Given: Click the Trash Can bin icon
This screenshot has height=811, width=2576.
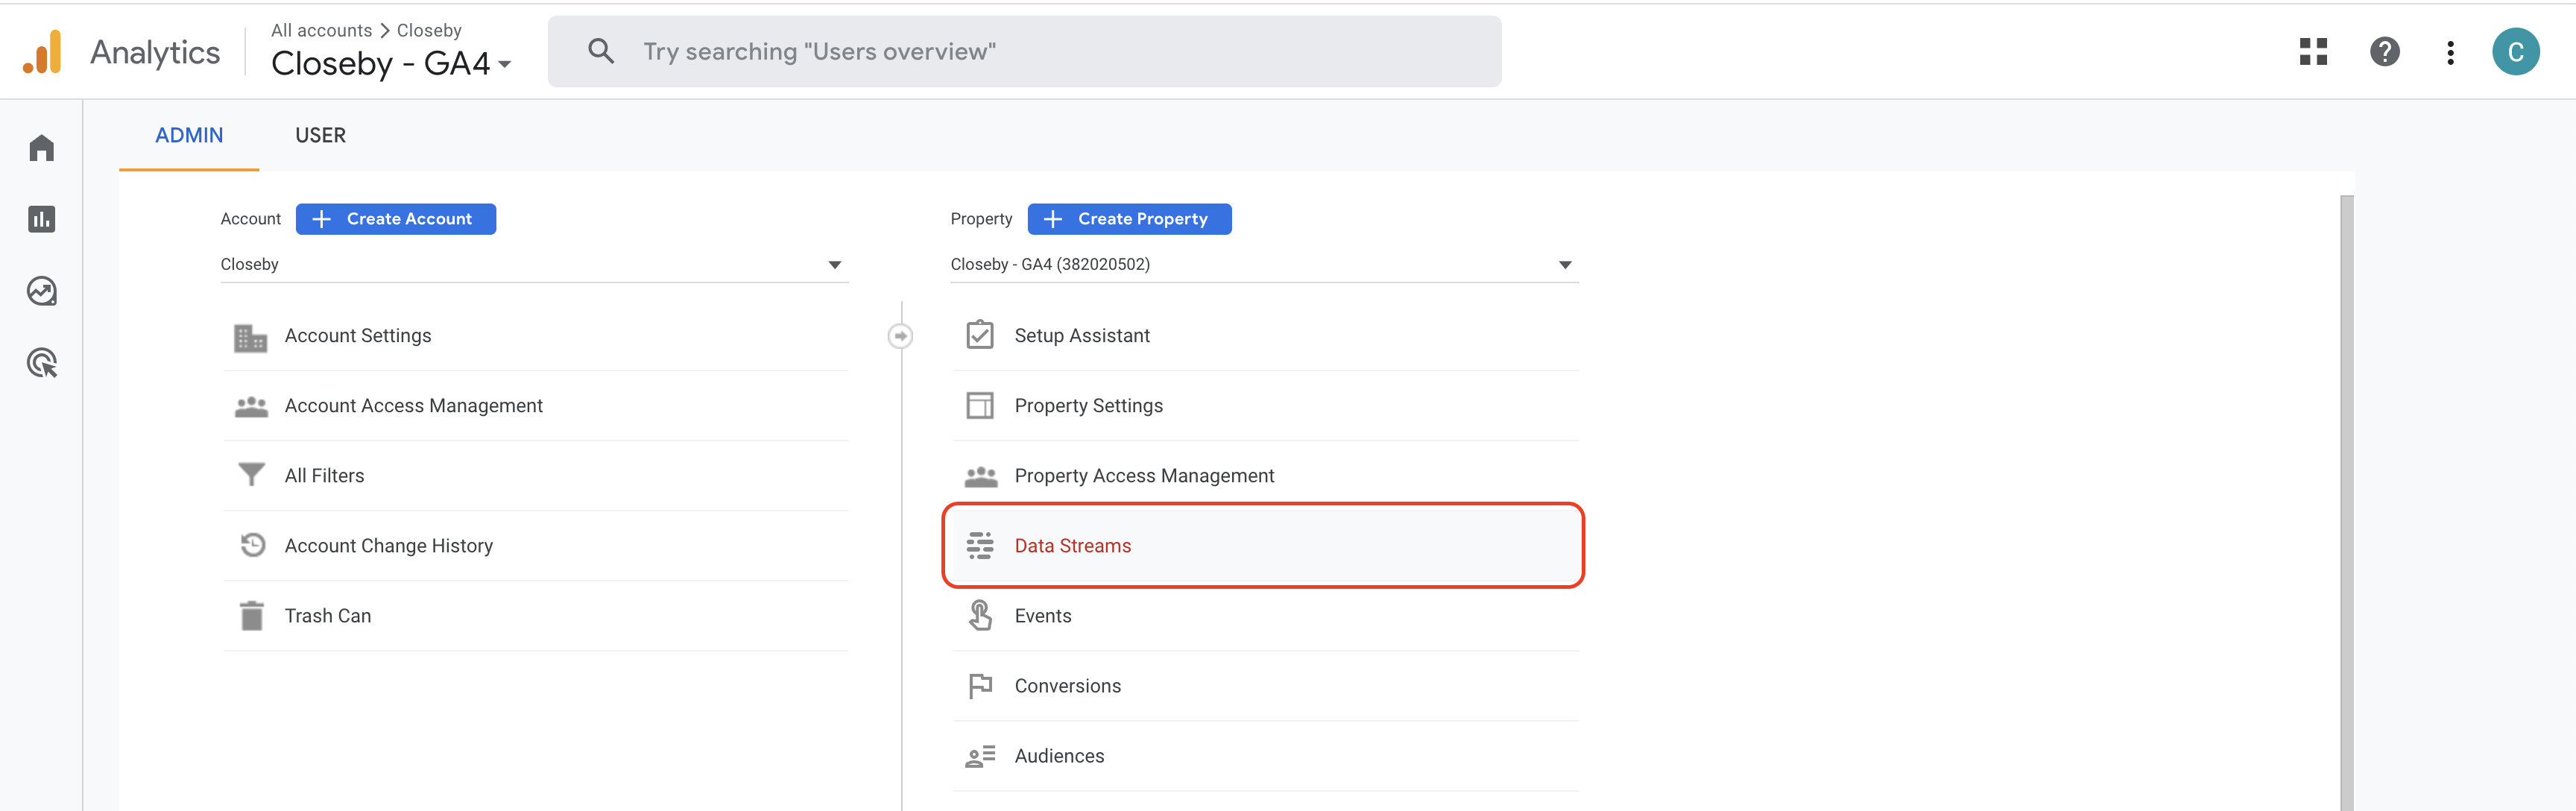Looking at the screenshot, I should 251,616.
